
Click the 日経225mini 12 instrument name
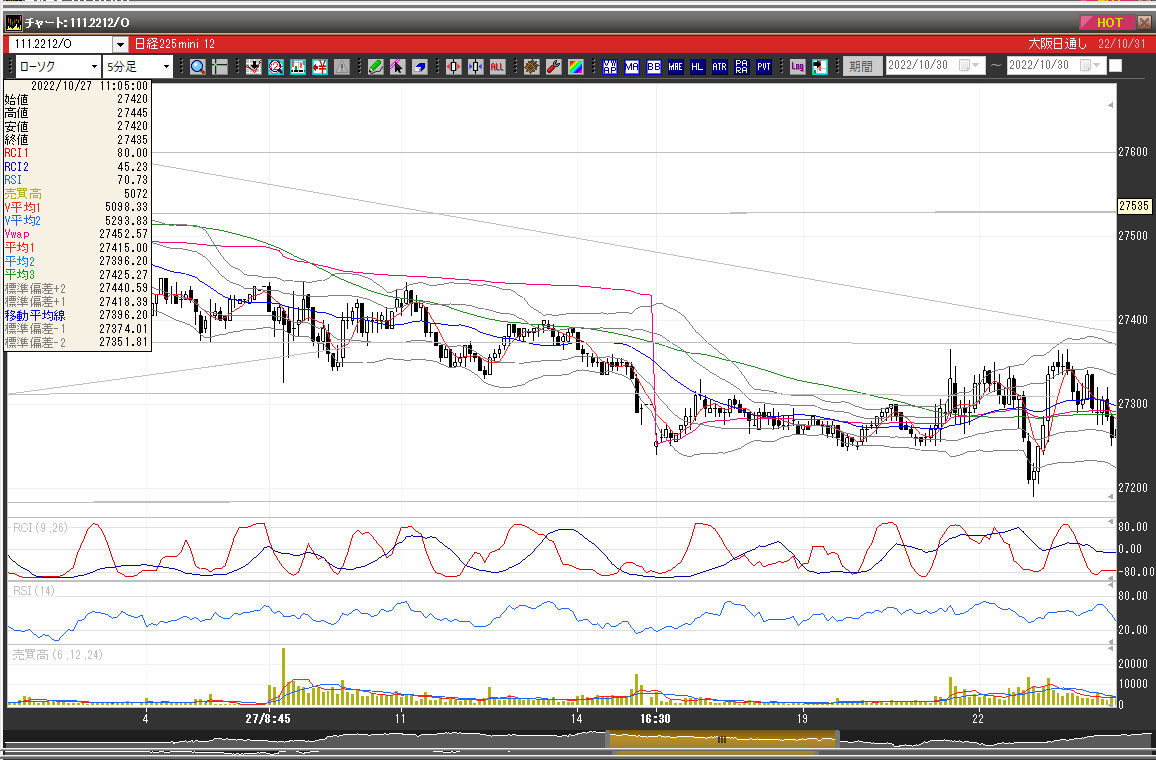click(175, 44)
